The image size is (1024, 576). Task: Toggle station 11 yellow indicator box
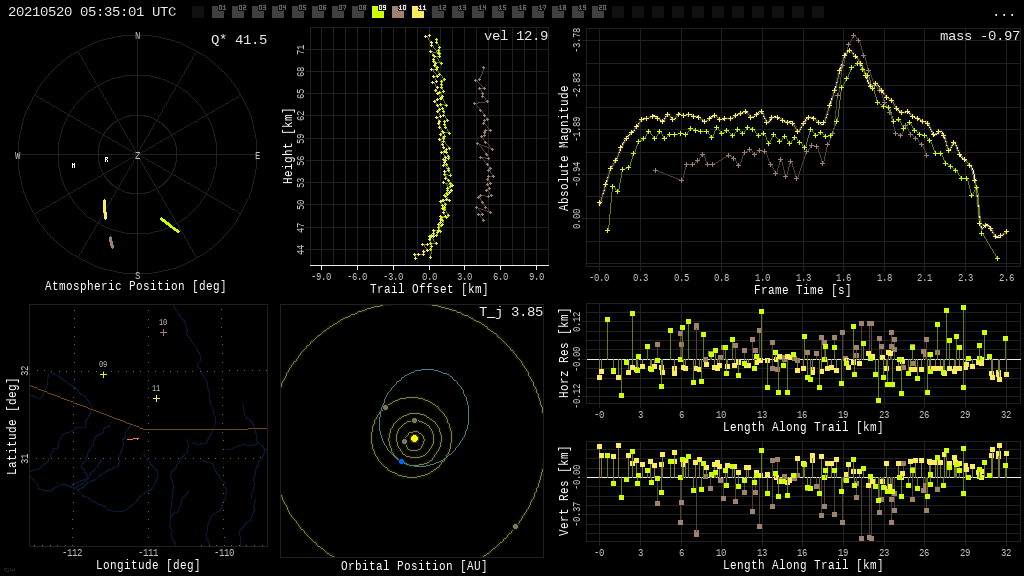(x=418, y=12)
